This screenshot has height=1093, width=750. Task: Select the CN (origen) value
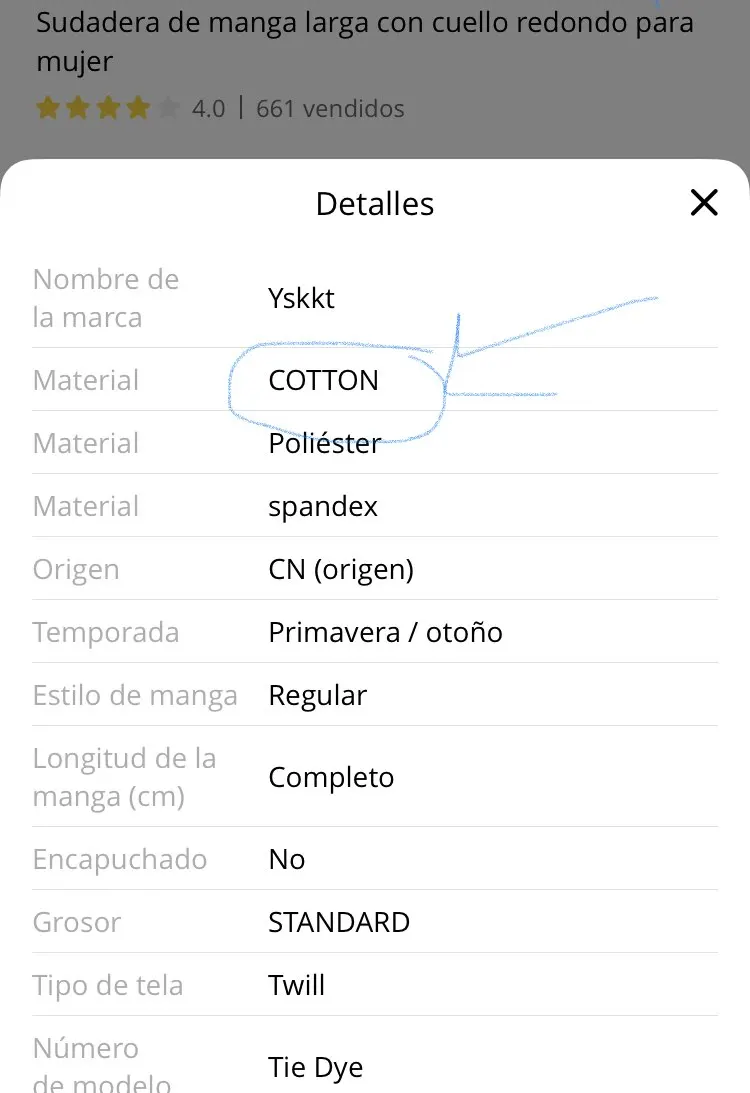[x=341, y=570]
